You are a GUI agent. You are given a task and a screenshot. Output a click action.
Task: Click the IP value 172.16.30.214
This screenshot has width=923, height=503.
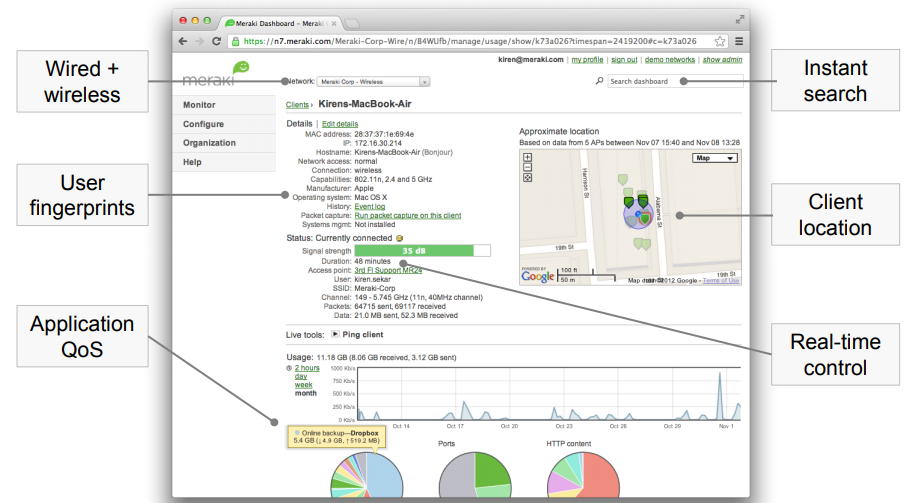click(378, 143)
